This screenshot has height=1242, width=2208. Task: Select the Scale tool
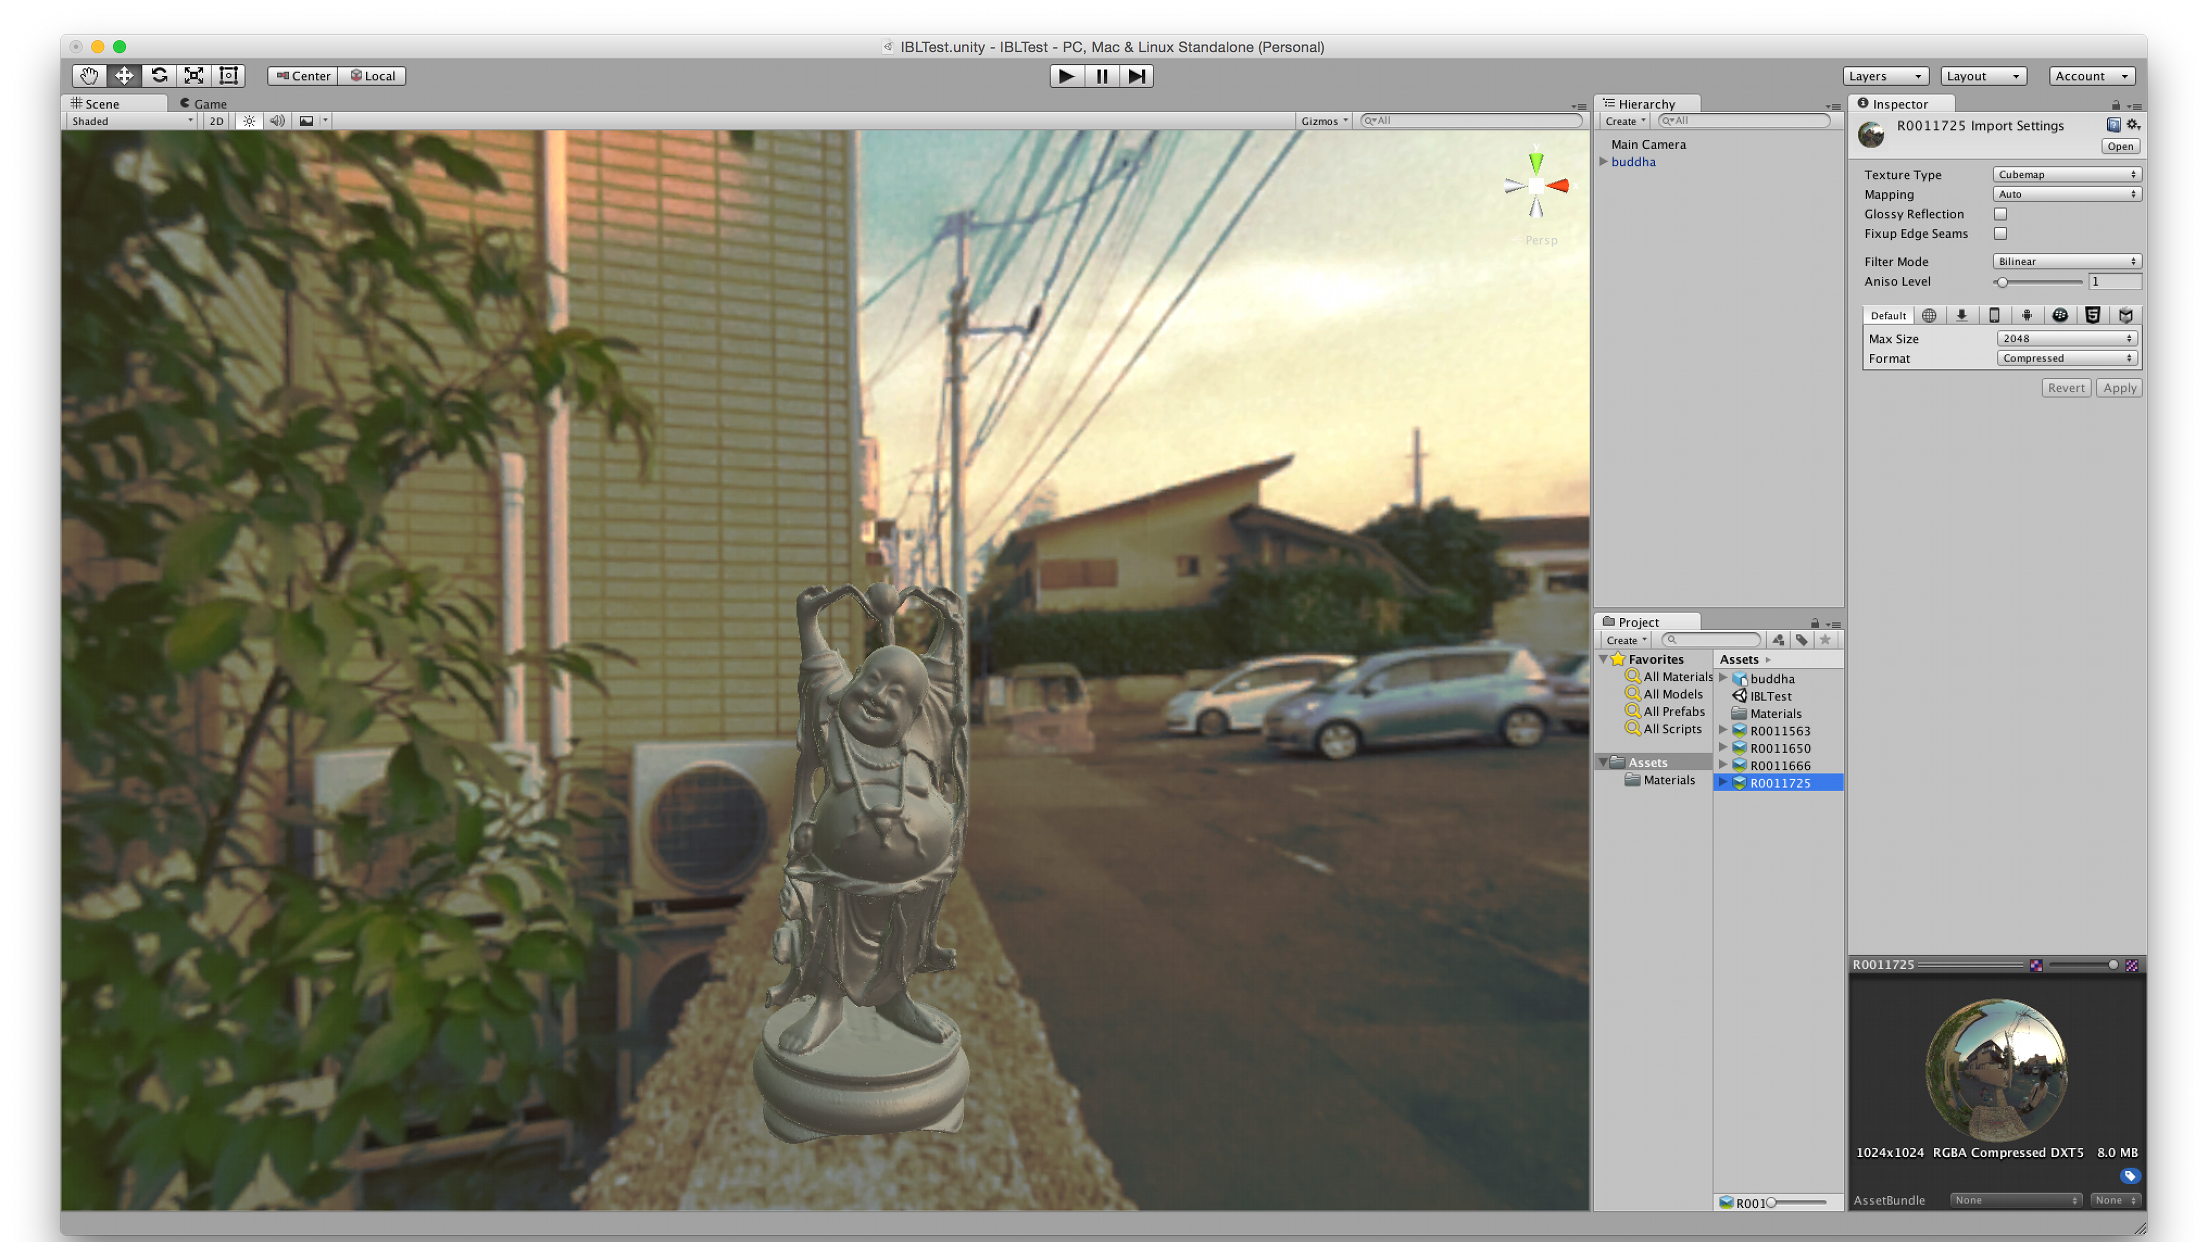tap(194, 76)
